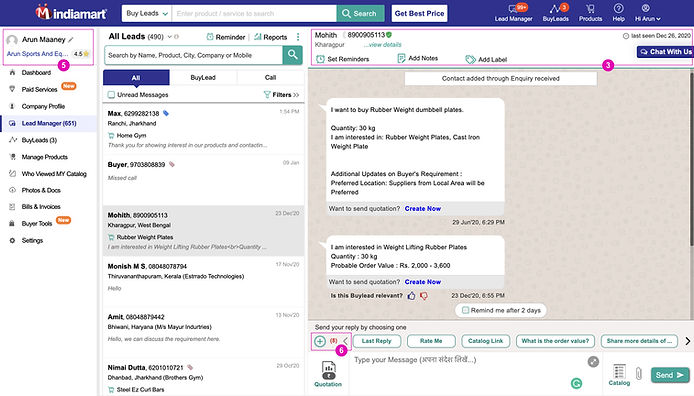Open Quotation tool below chat
Screen dimensions: 694x396
[x=328, y=374]
